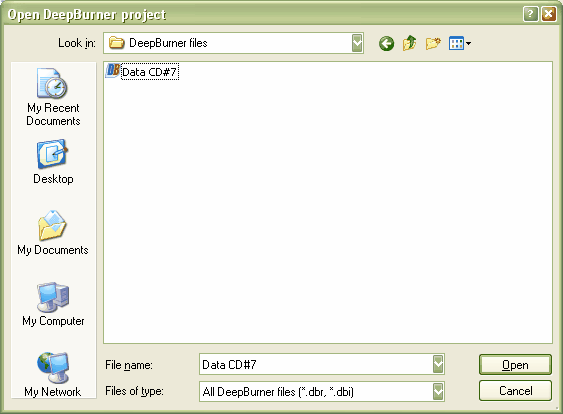Go to Desktop in places bar
The image size is (563, 414).
point(53,162)
